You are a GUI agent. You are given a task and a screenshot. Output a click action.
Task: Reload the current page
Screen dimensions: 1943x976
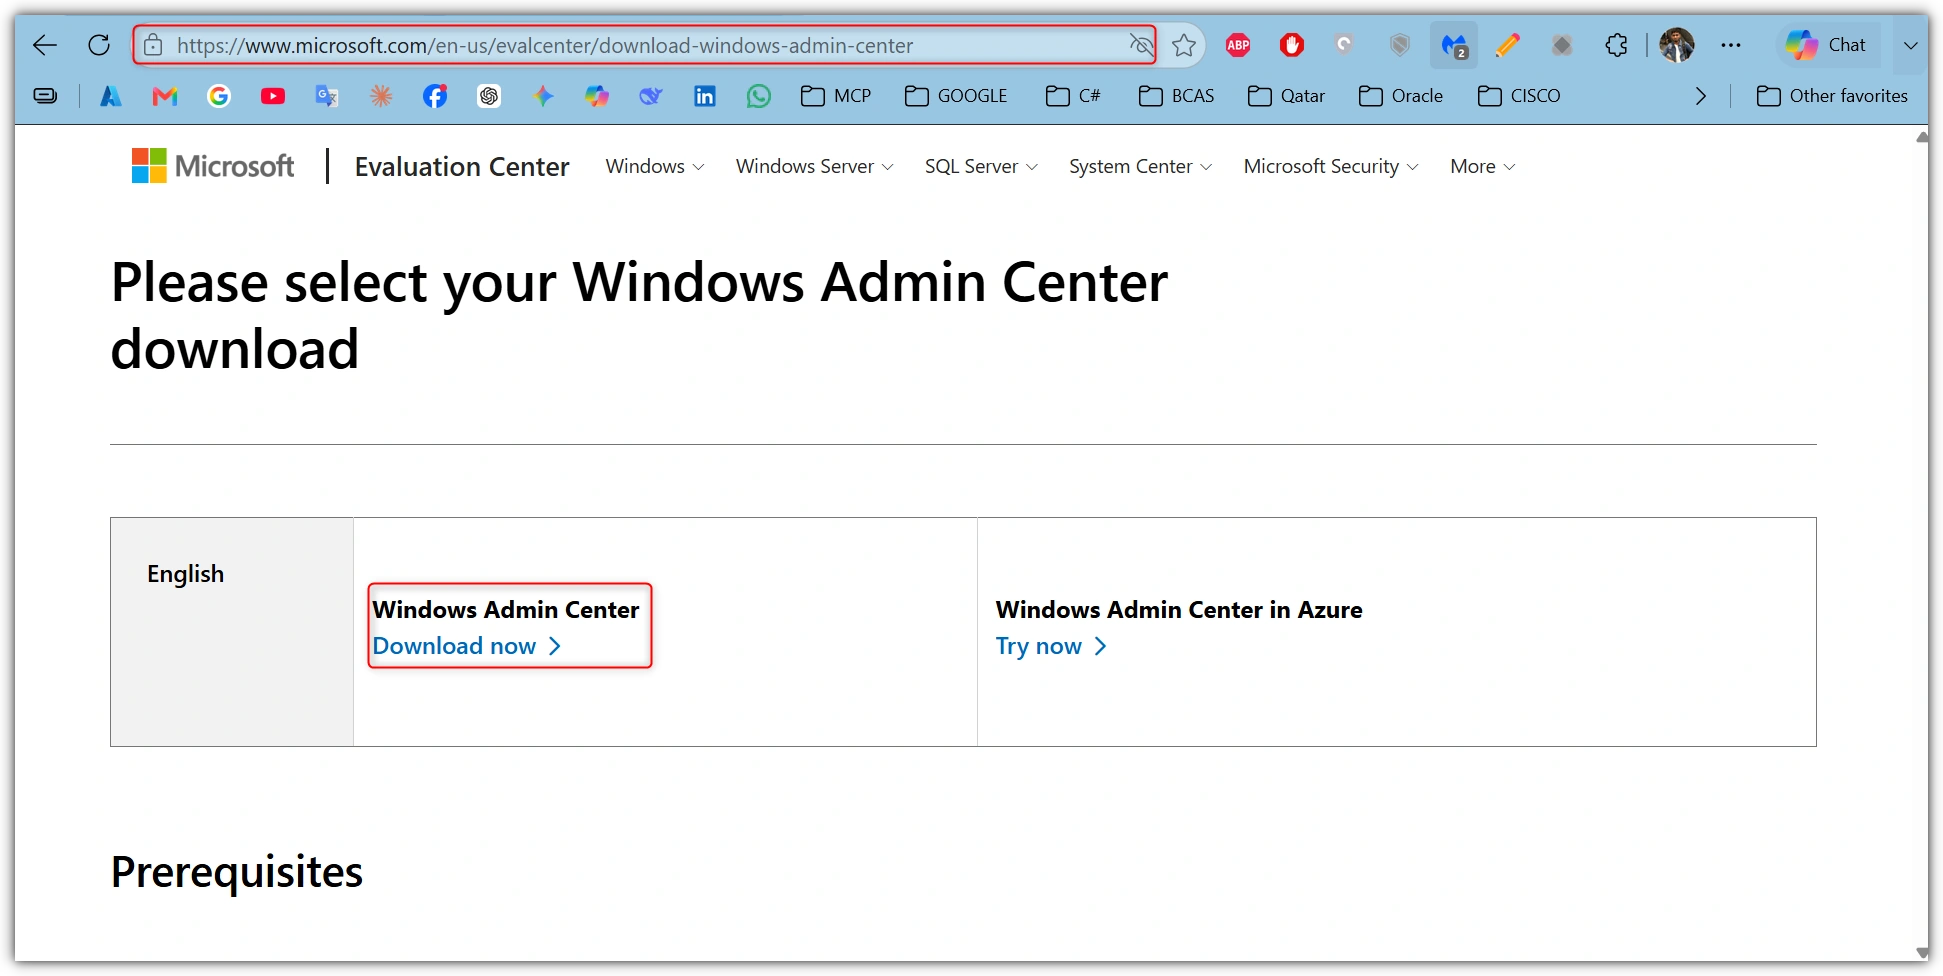click(99, 45)
